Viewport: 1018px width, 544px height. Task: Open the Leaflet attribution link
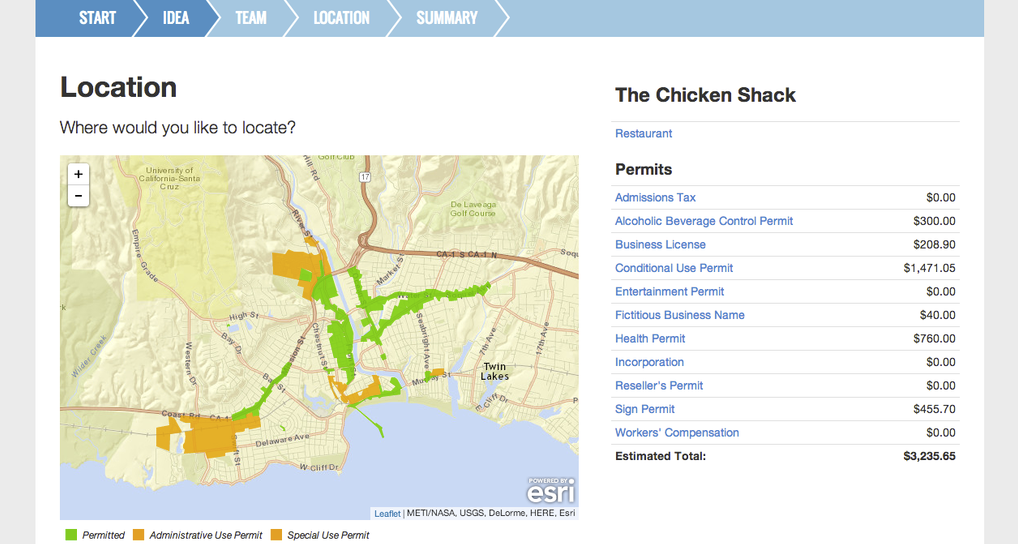coord(387,514)
